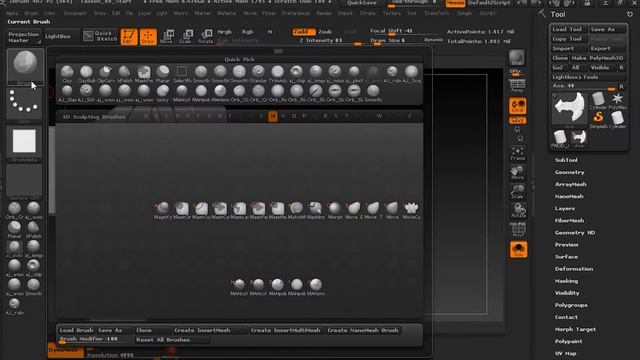Open the Preferences menu

[x=296, y=13]
